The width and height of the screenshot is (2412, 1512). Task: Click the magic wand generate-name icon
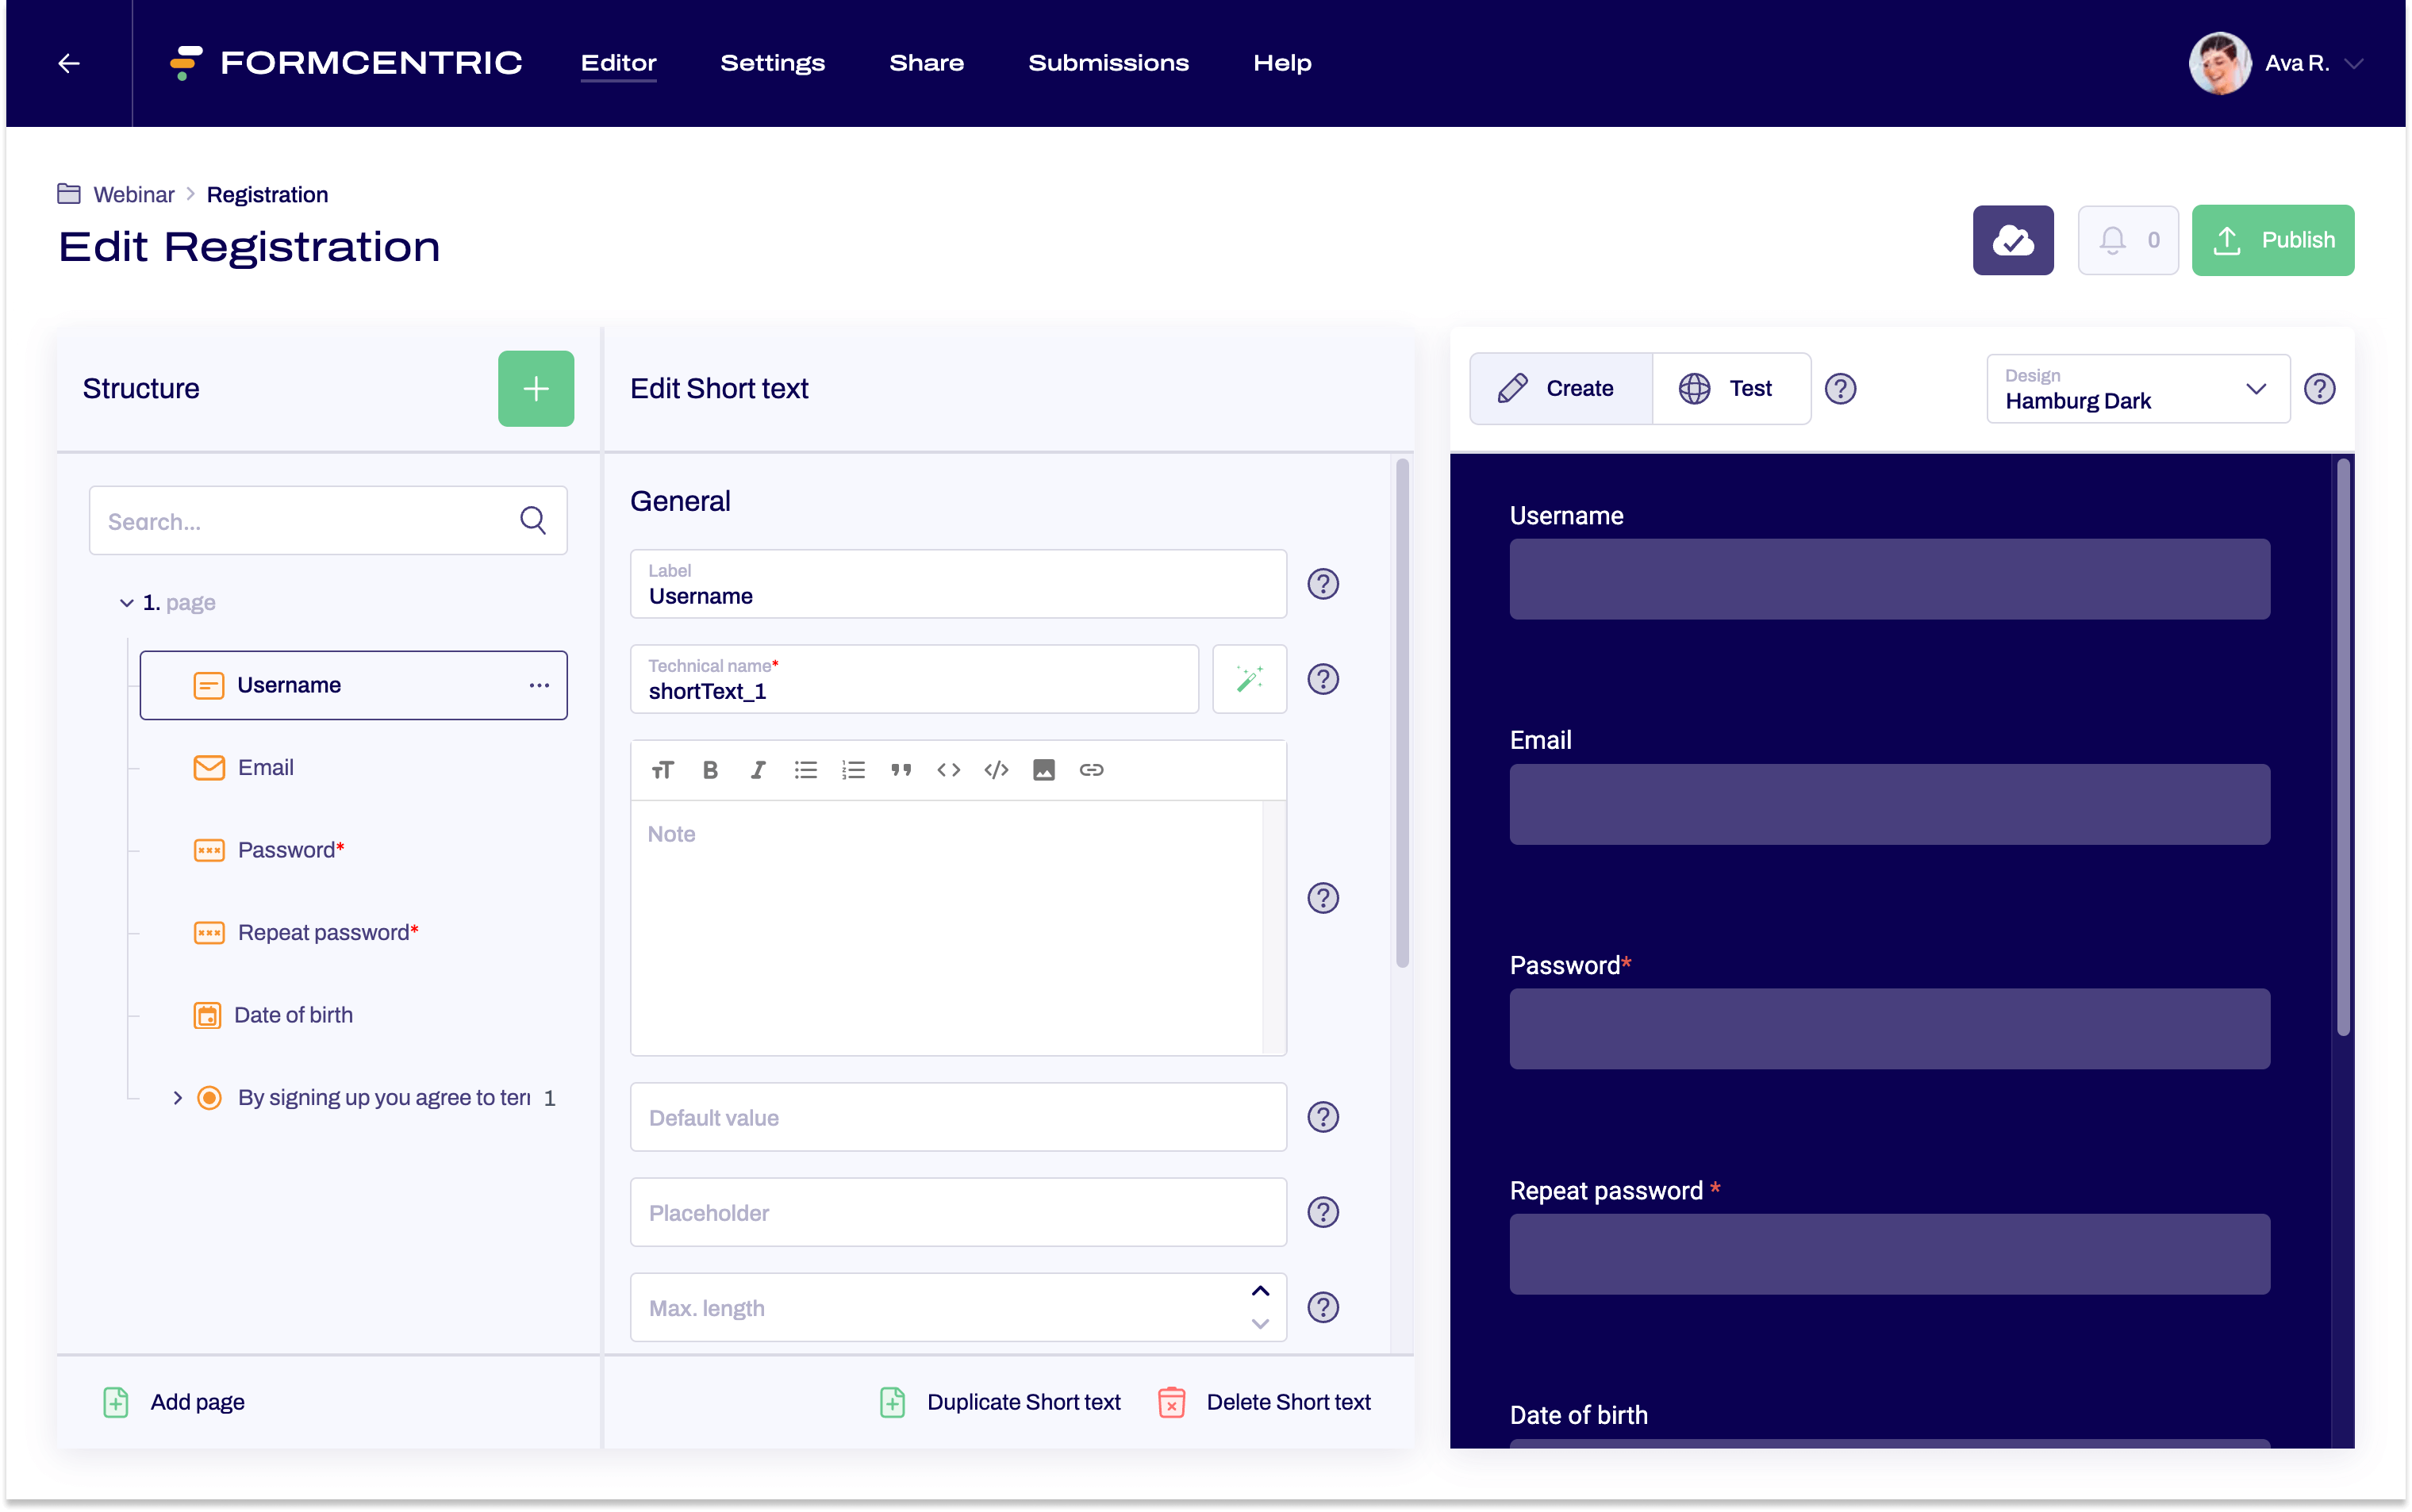point(1249,679)
